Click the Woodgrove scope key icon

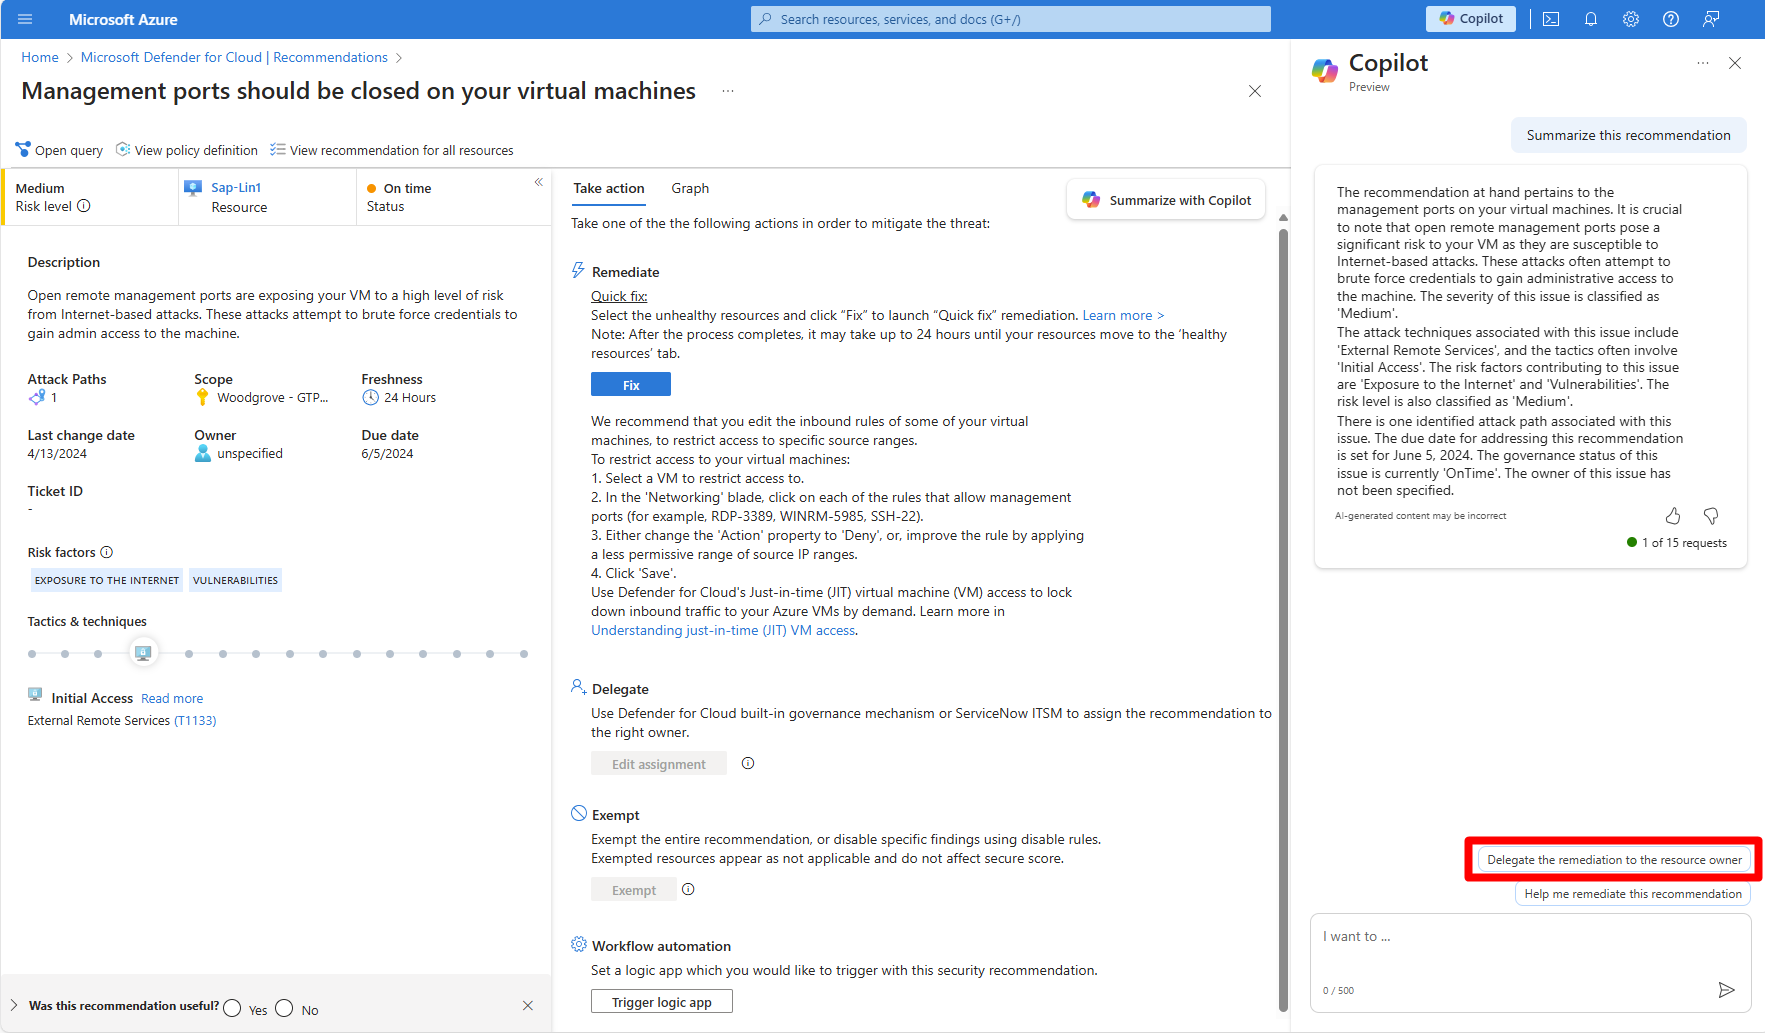tap(203, 397)
